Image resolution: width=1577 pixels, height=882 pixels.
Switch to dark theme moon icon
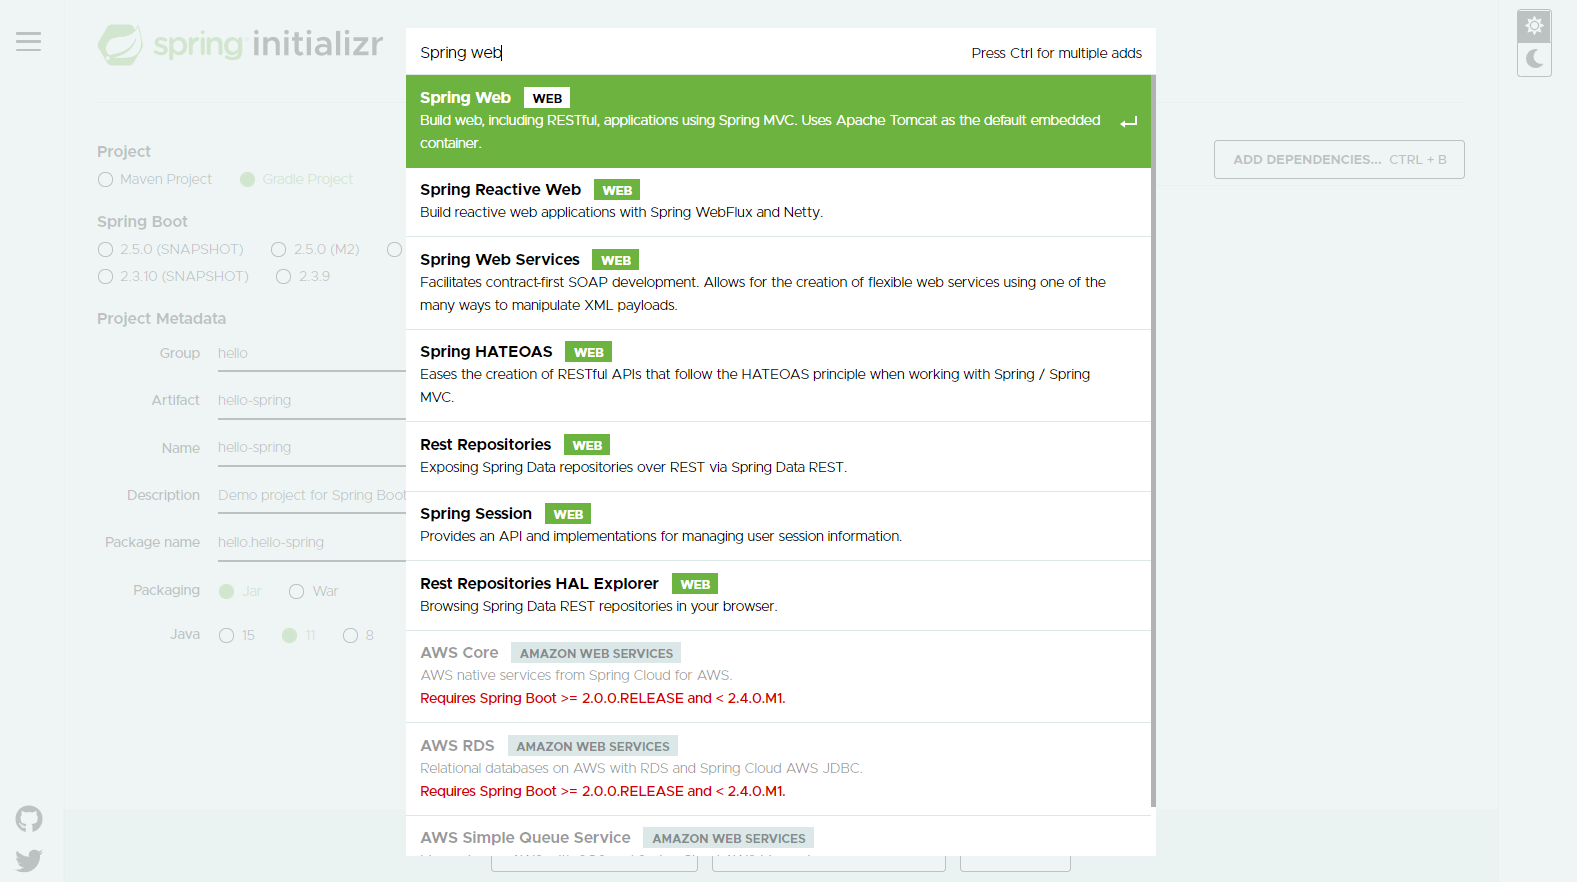click(1534, 59)
